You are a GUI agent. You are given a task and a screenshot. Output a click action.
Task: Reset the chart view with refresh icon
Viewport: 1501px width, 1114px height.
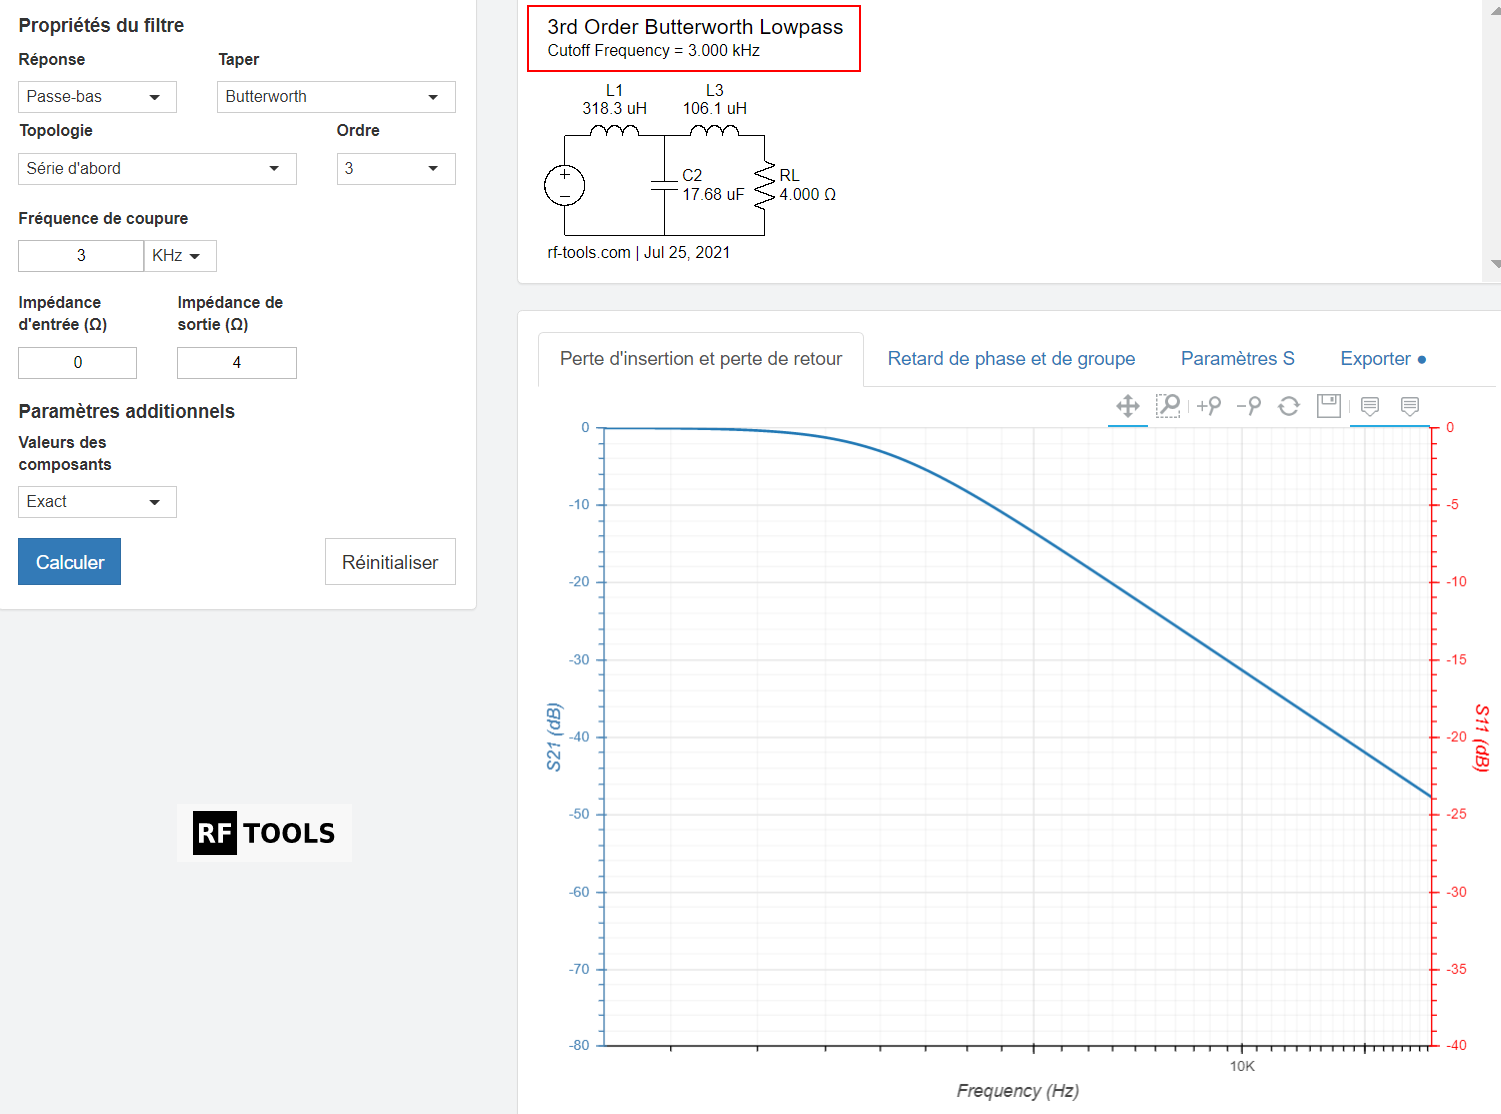pyautogui.click(x=1289, y=406)
